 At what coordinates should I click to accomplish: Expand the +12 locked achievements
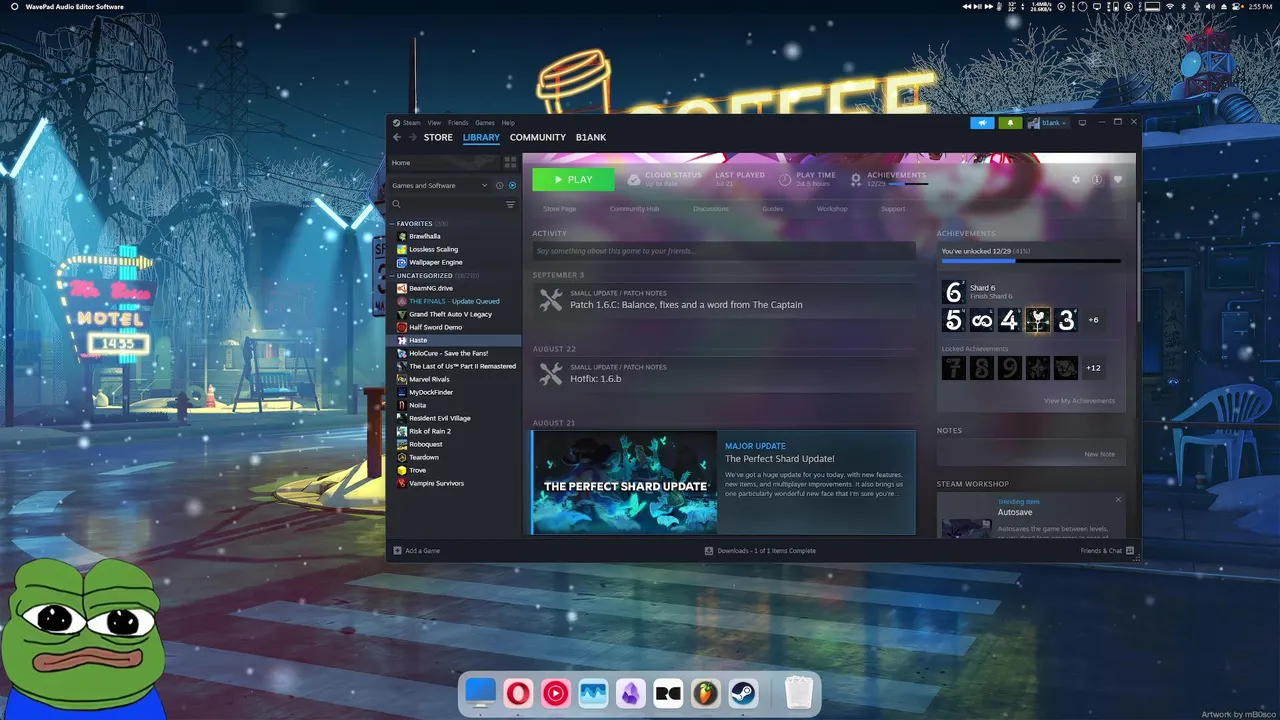1093,368
